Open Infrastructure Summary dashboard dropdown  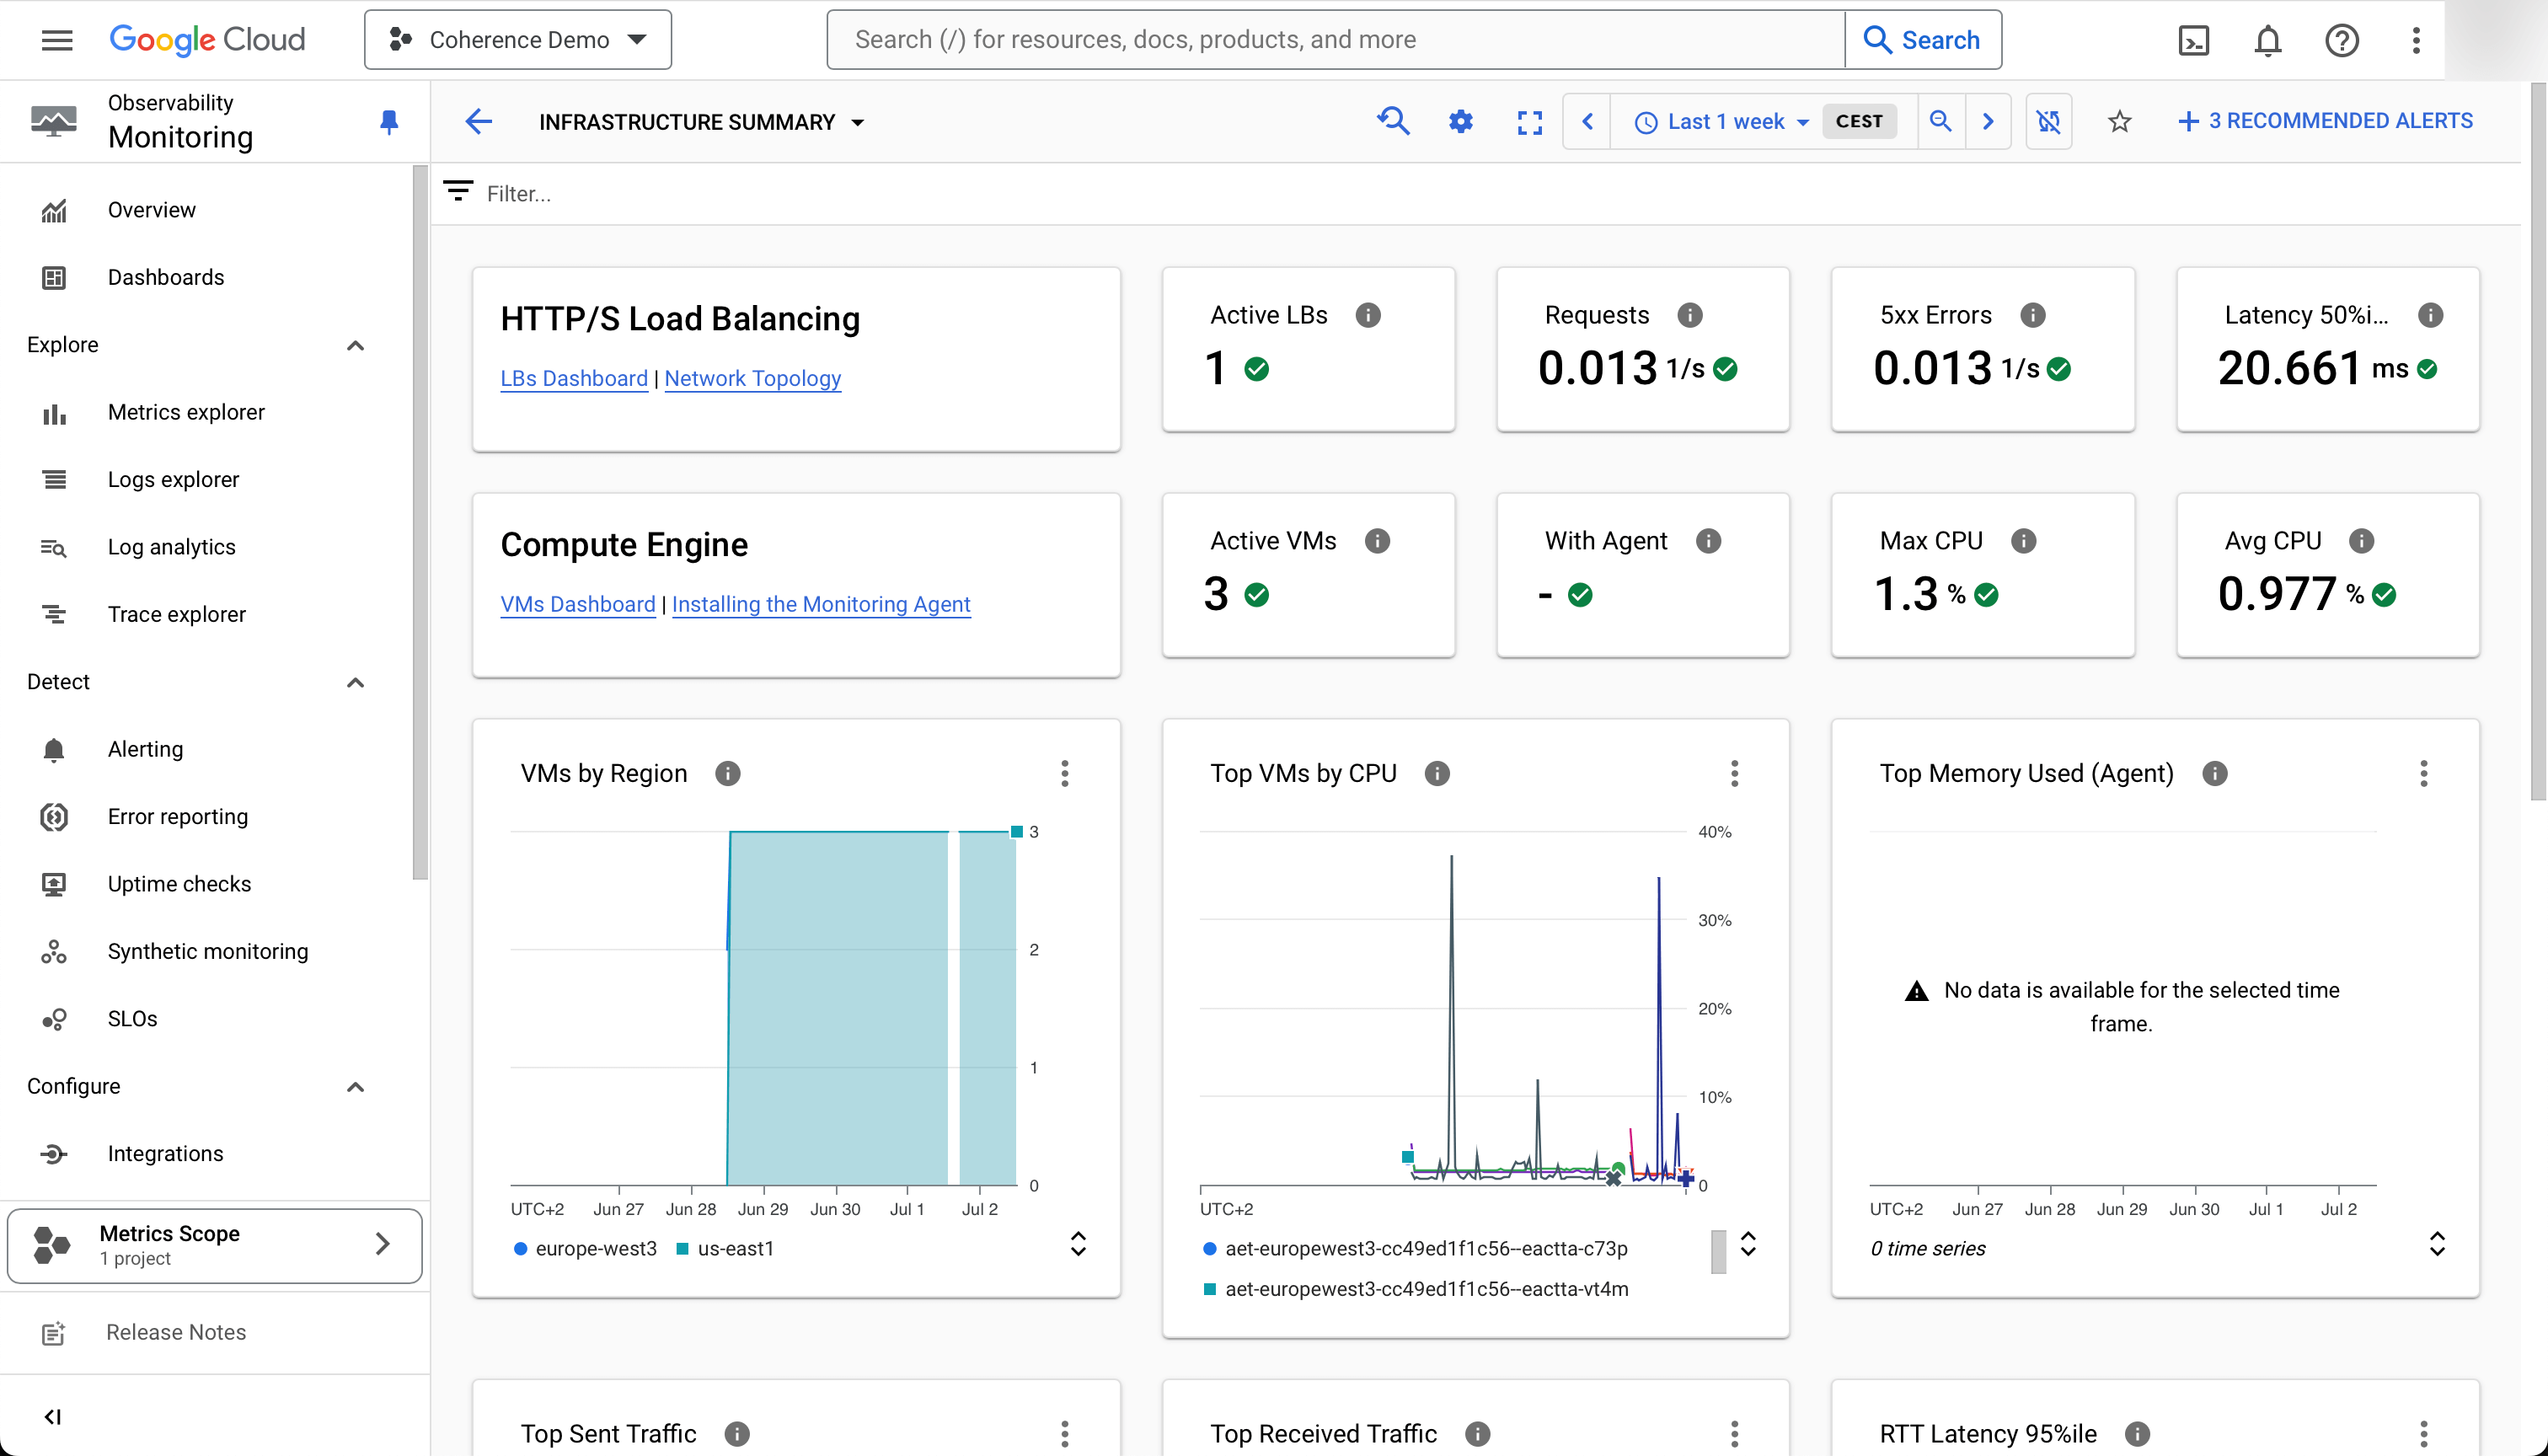[x=702, y=122]
